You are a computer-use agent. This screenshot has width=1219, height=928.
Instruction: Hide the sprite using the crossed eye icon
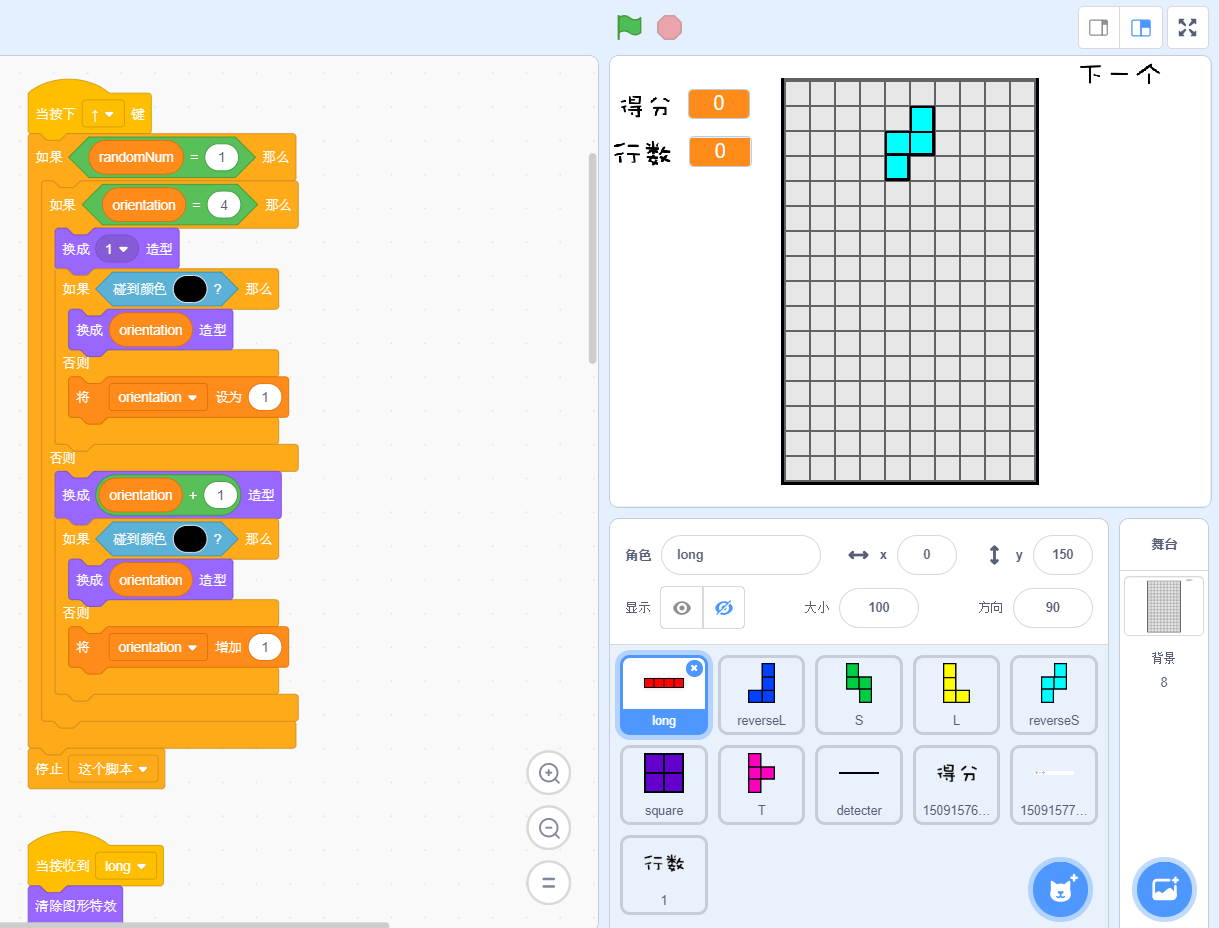pos(724,607)
